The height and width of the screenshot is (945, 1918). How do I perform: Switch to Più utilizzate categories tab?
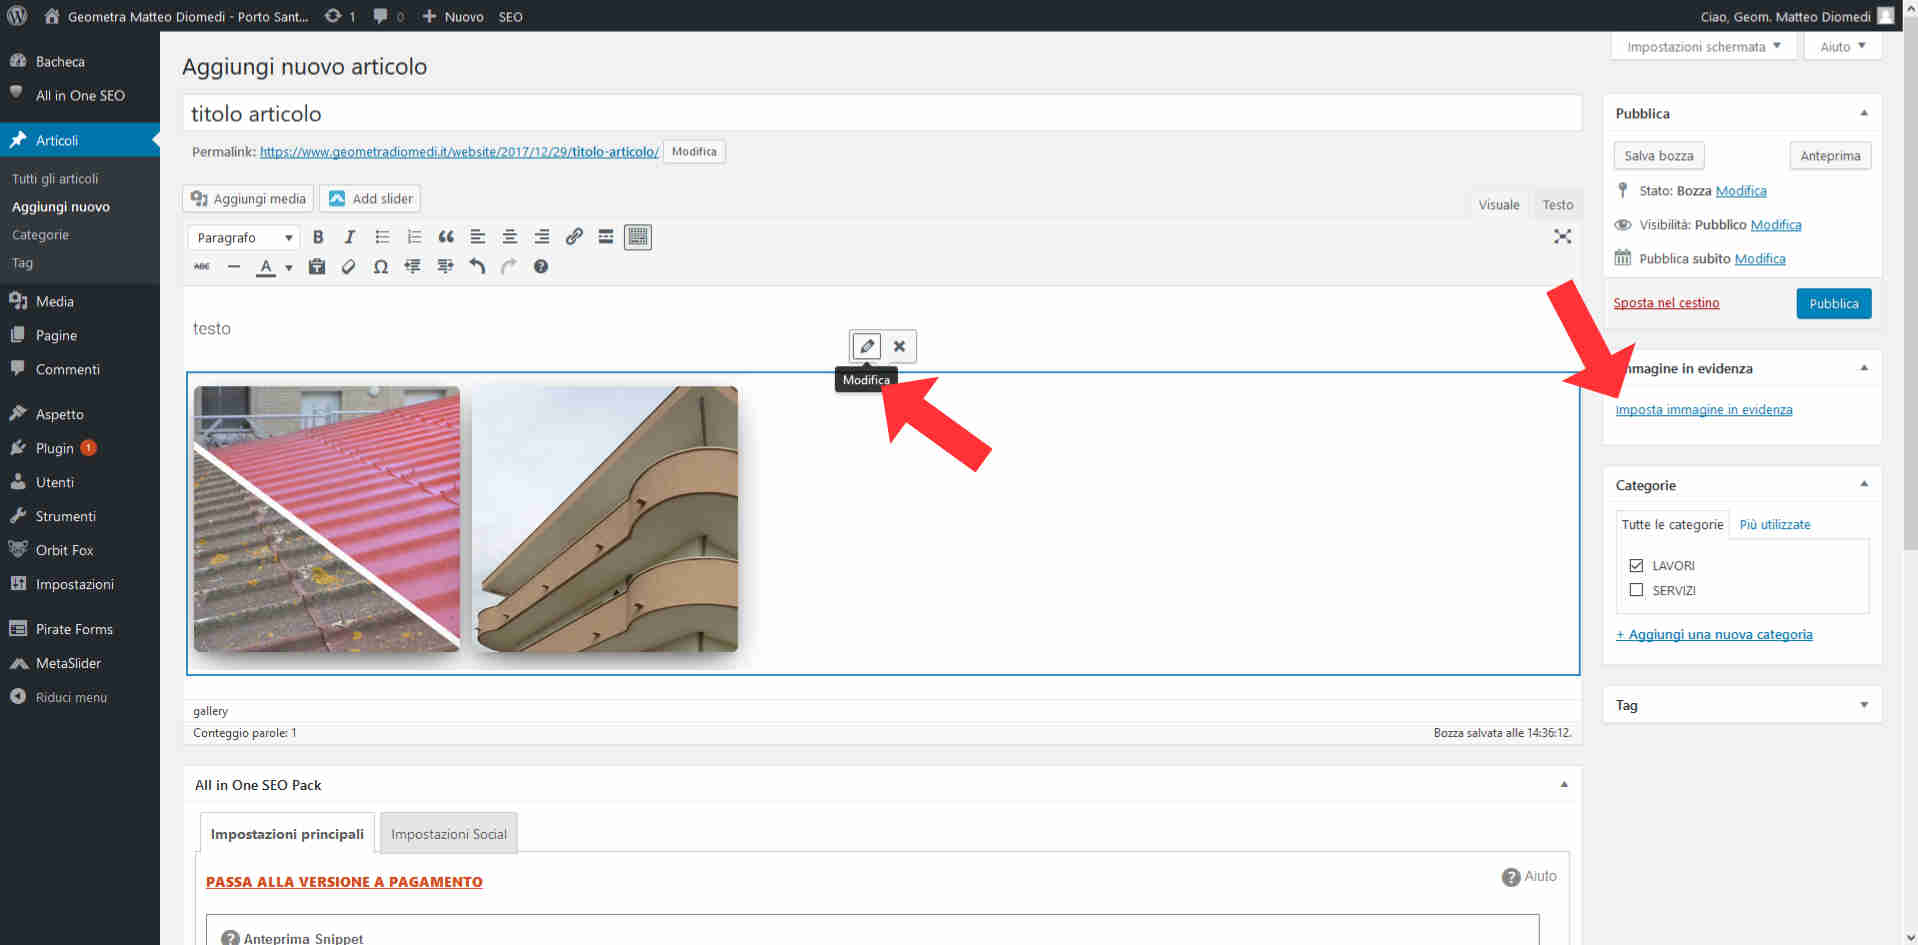pos(1775,524)
